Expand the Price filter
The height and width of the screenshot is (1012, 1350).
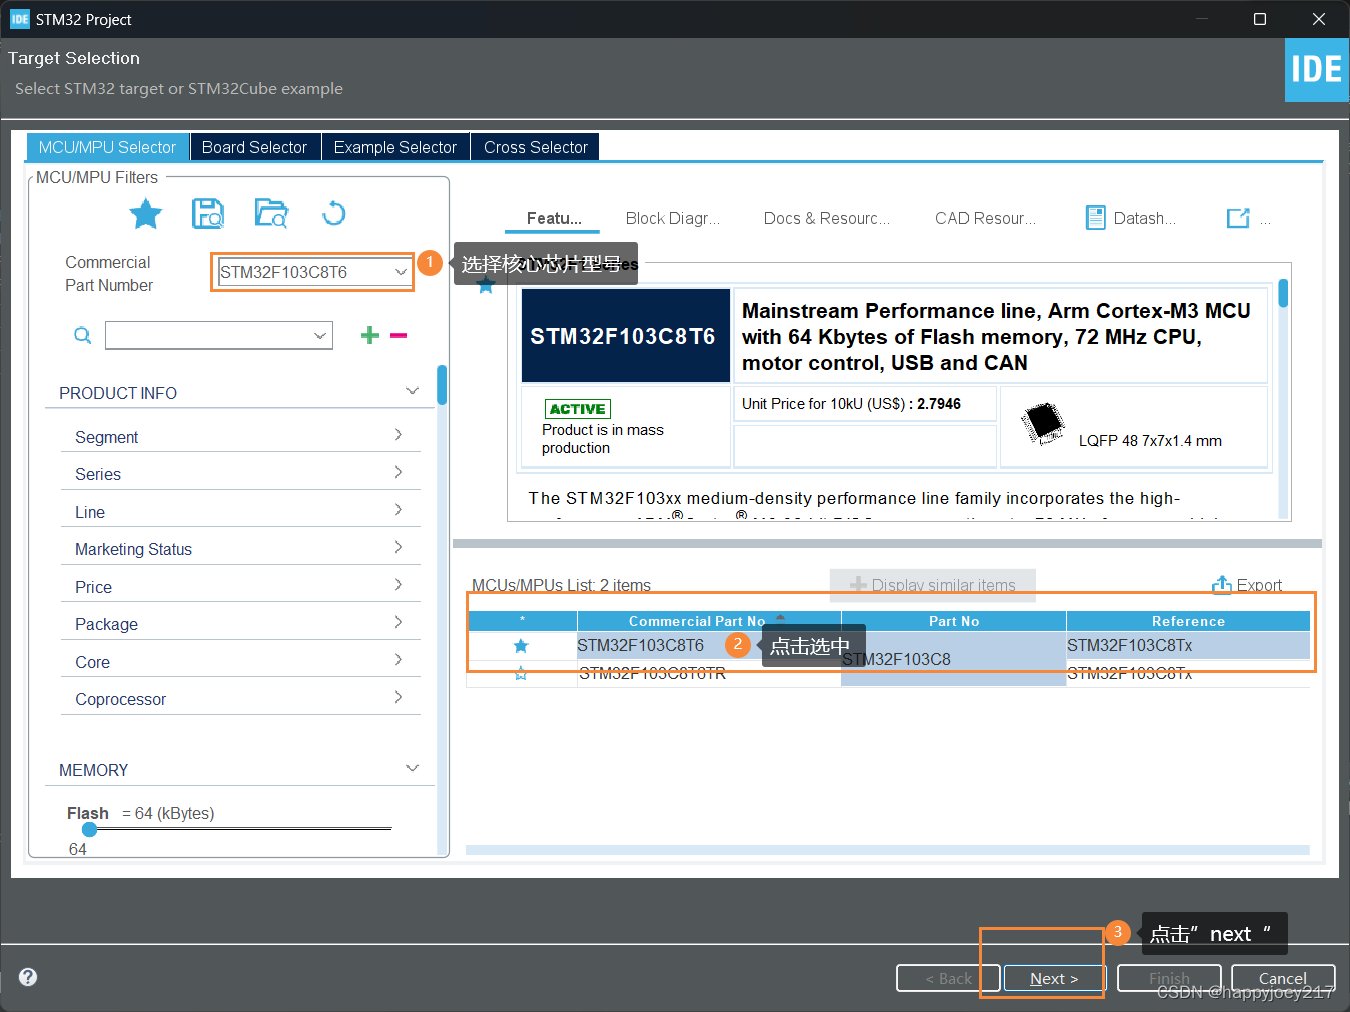(398, 585)
